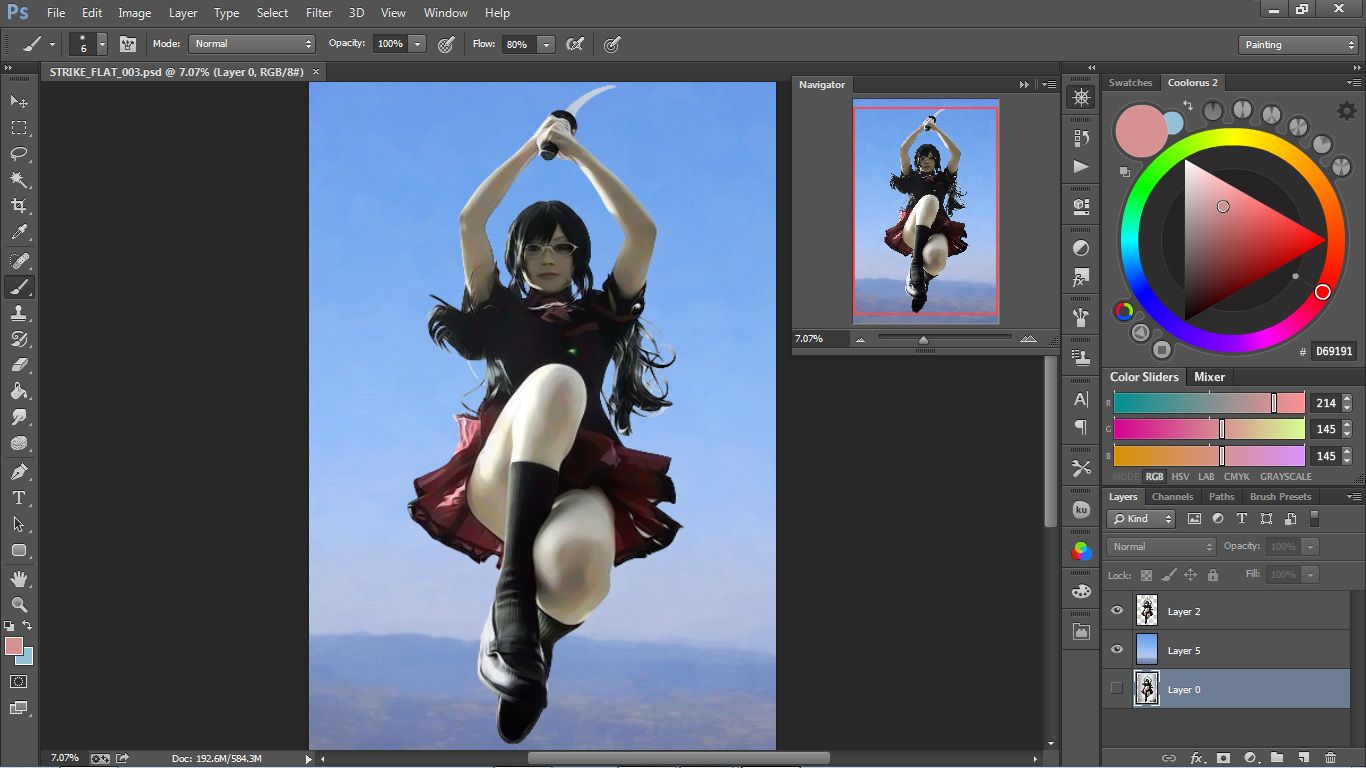
Task: Expand the Painting workspace dropdown
Action: coord(1297,45)
